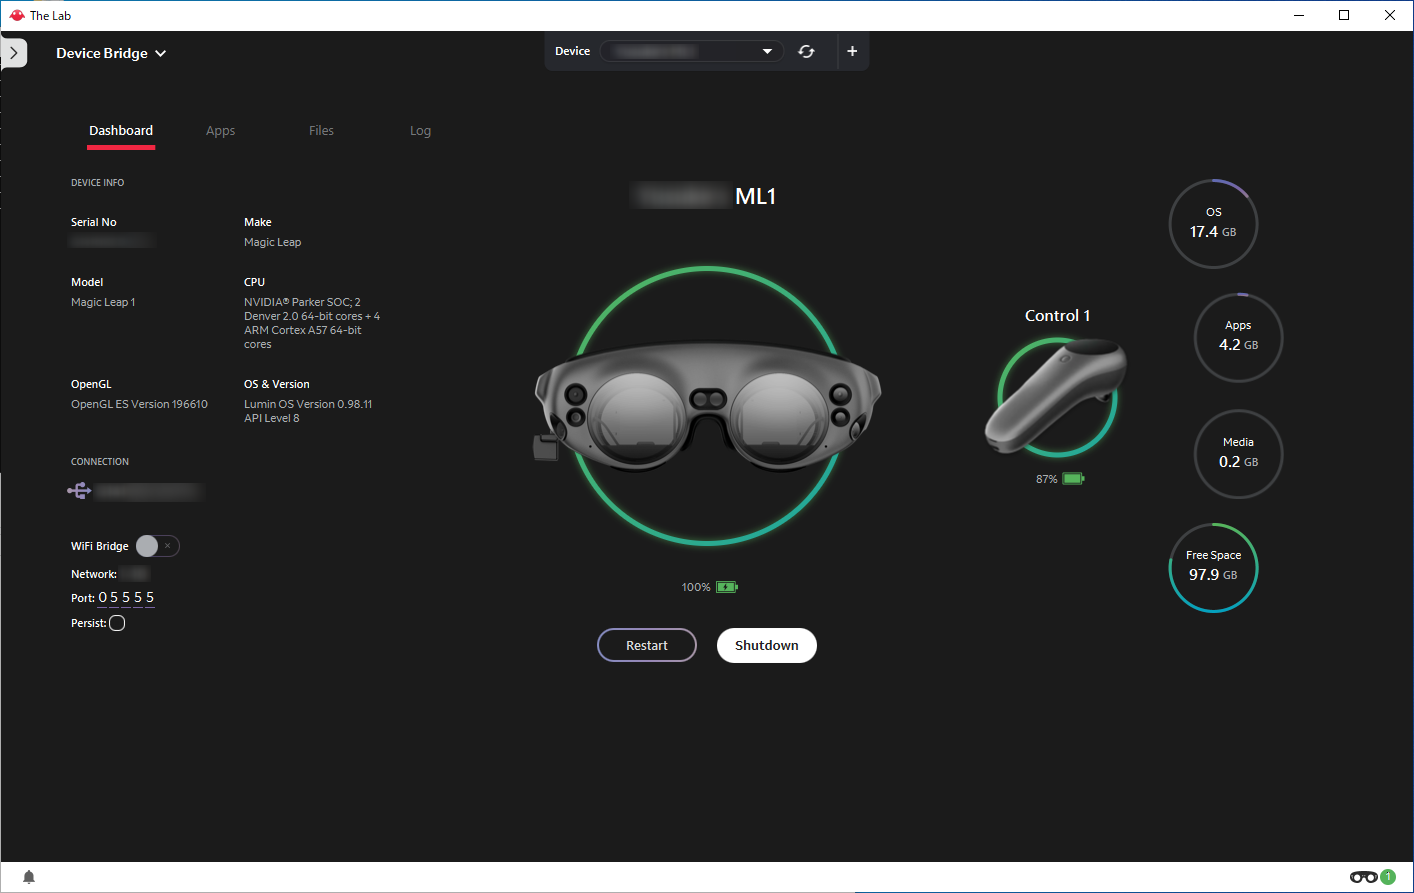Click The Lab app icon in title bar
Screen dimensions: 1414x893
point(16,15)
